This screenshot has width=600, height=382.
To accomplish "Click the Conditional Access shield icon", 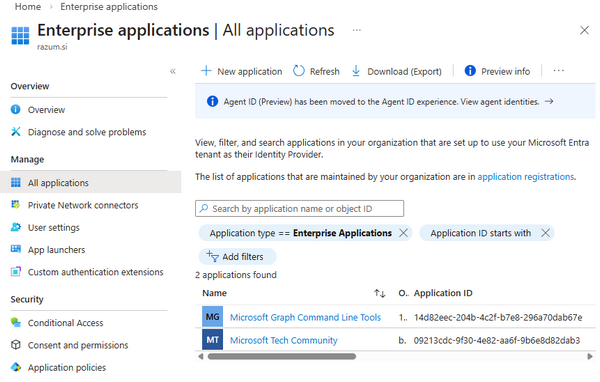I will pyautogui.click(x=16, y=322).
